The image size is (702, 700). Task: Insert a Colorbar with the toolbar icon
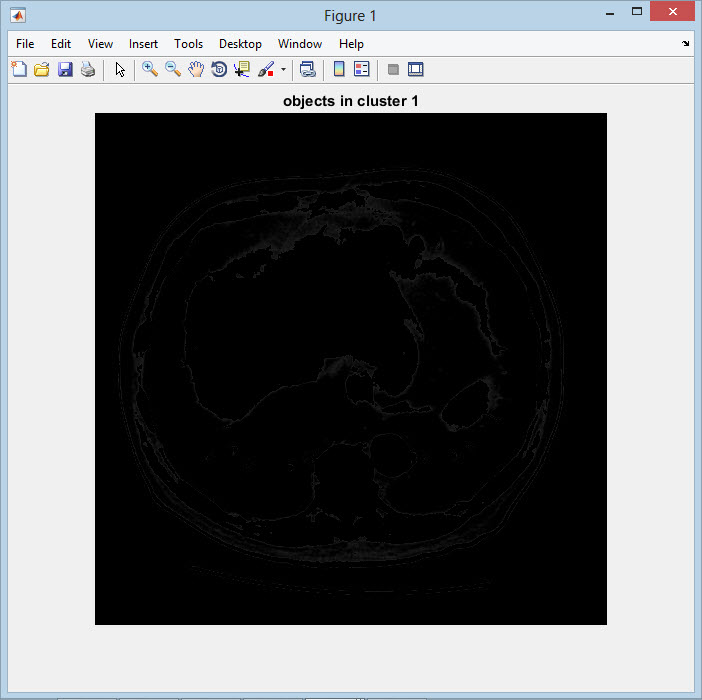click(x=339, y=69)
